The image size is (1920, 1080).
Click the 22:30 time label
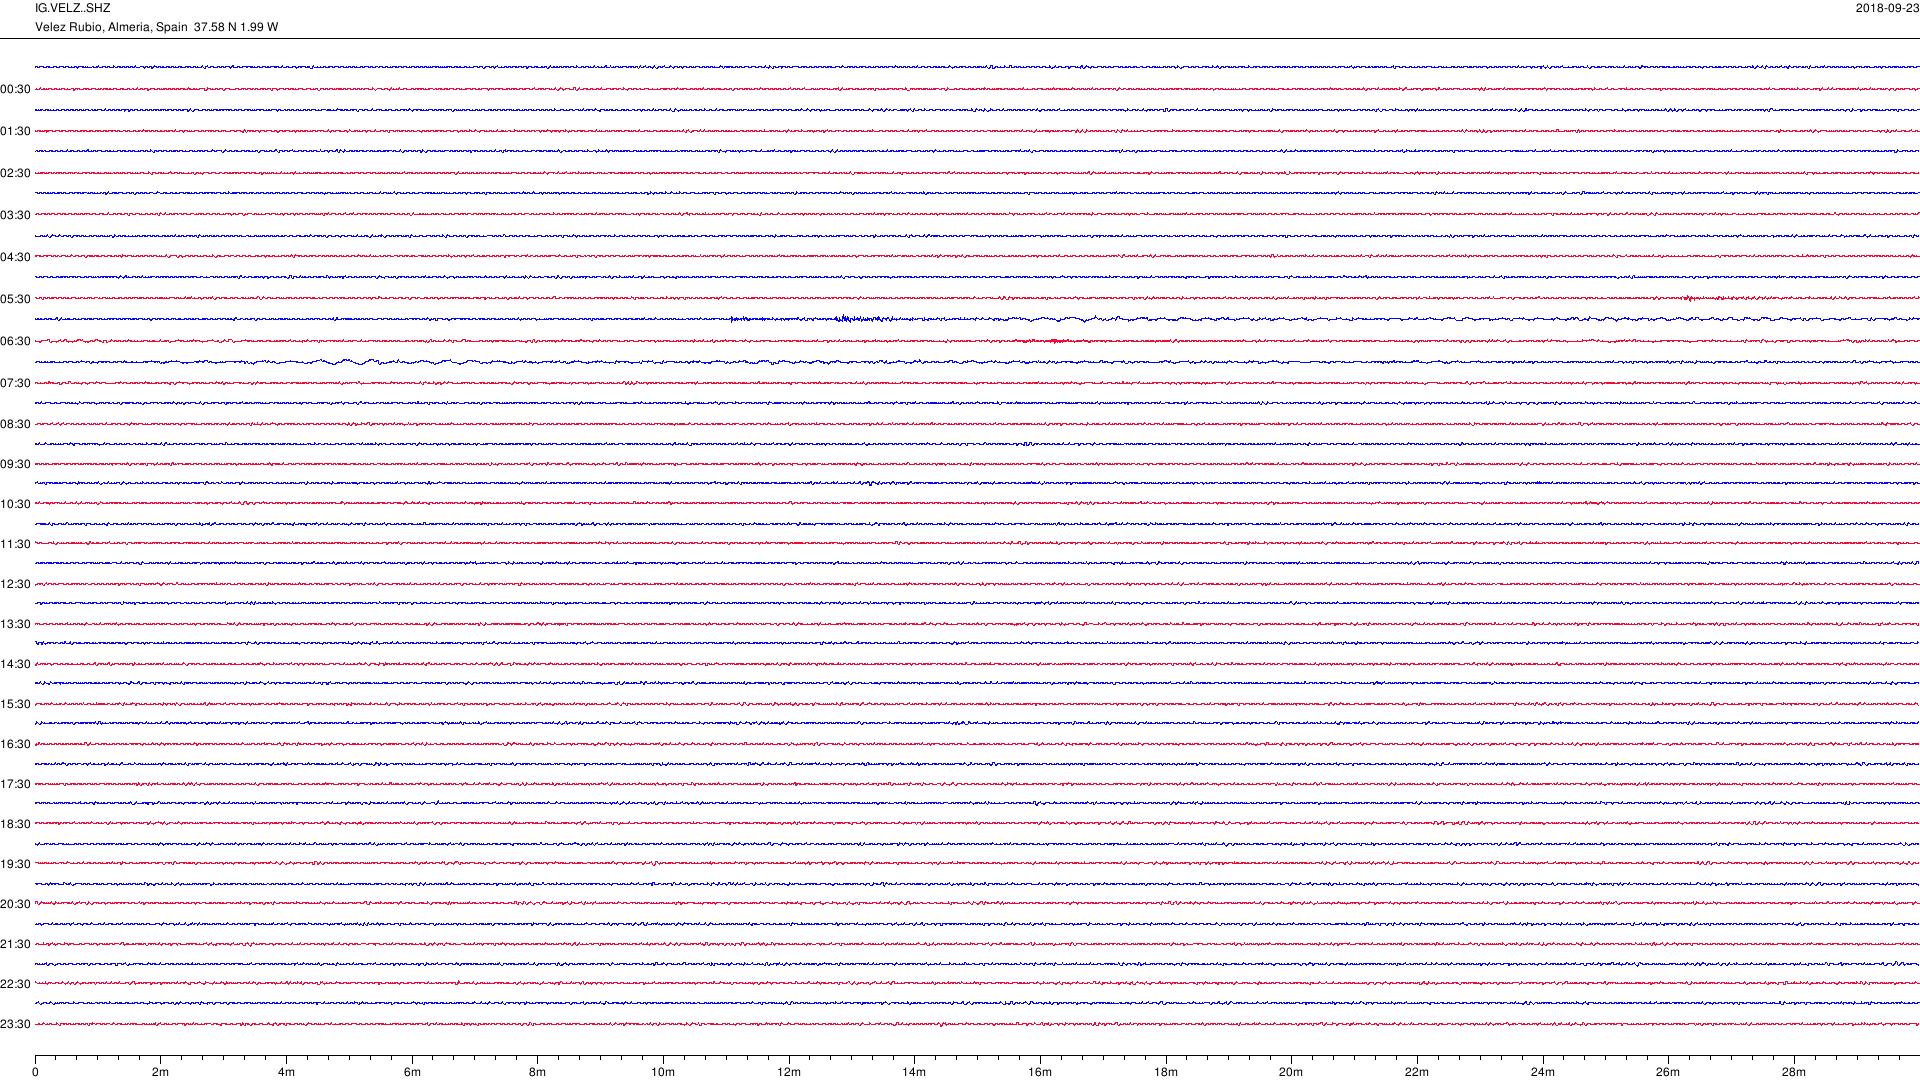(15, 984)
